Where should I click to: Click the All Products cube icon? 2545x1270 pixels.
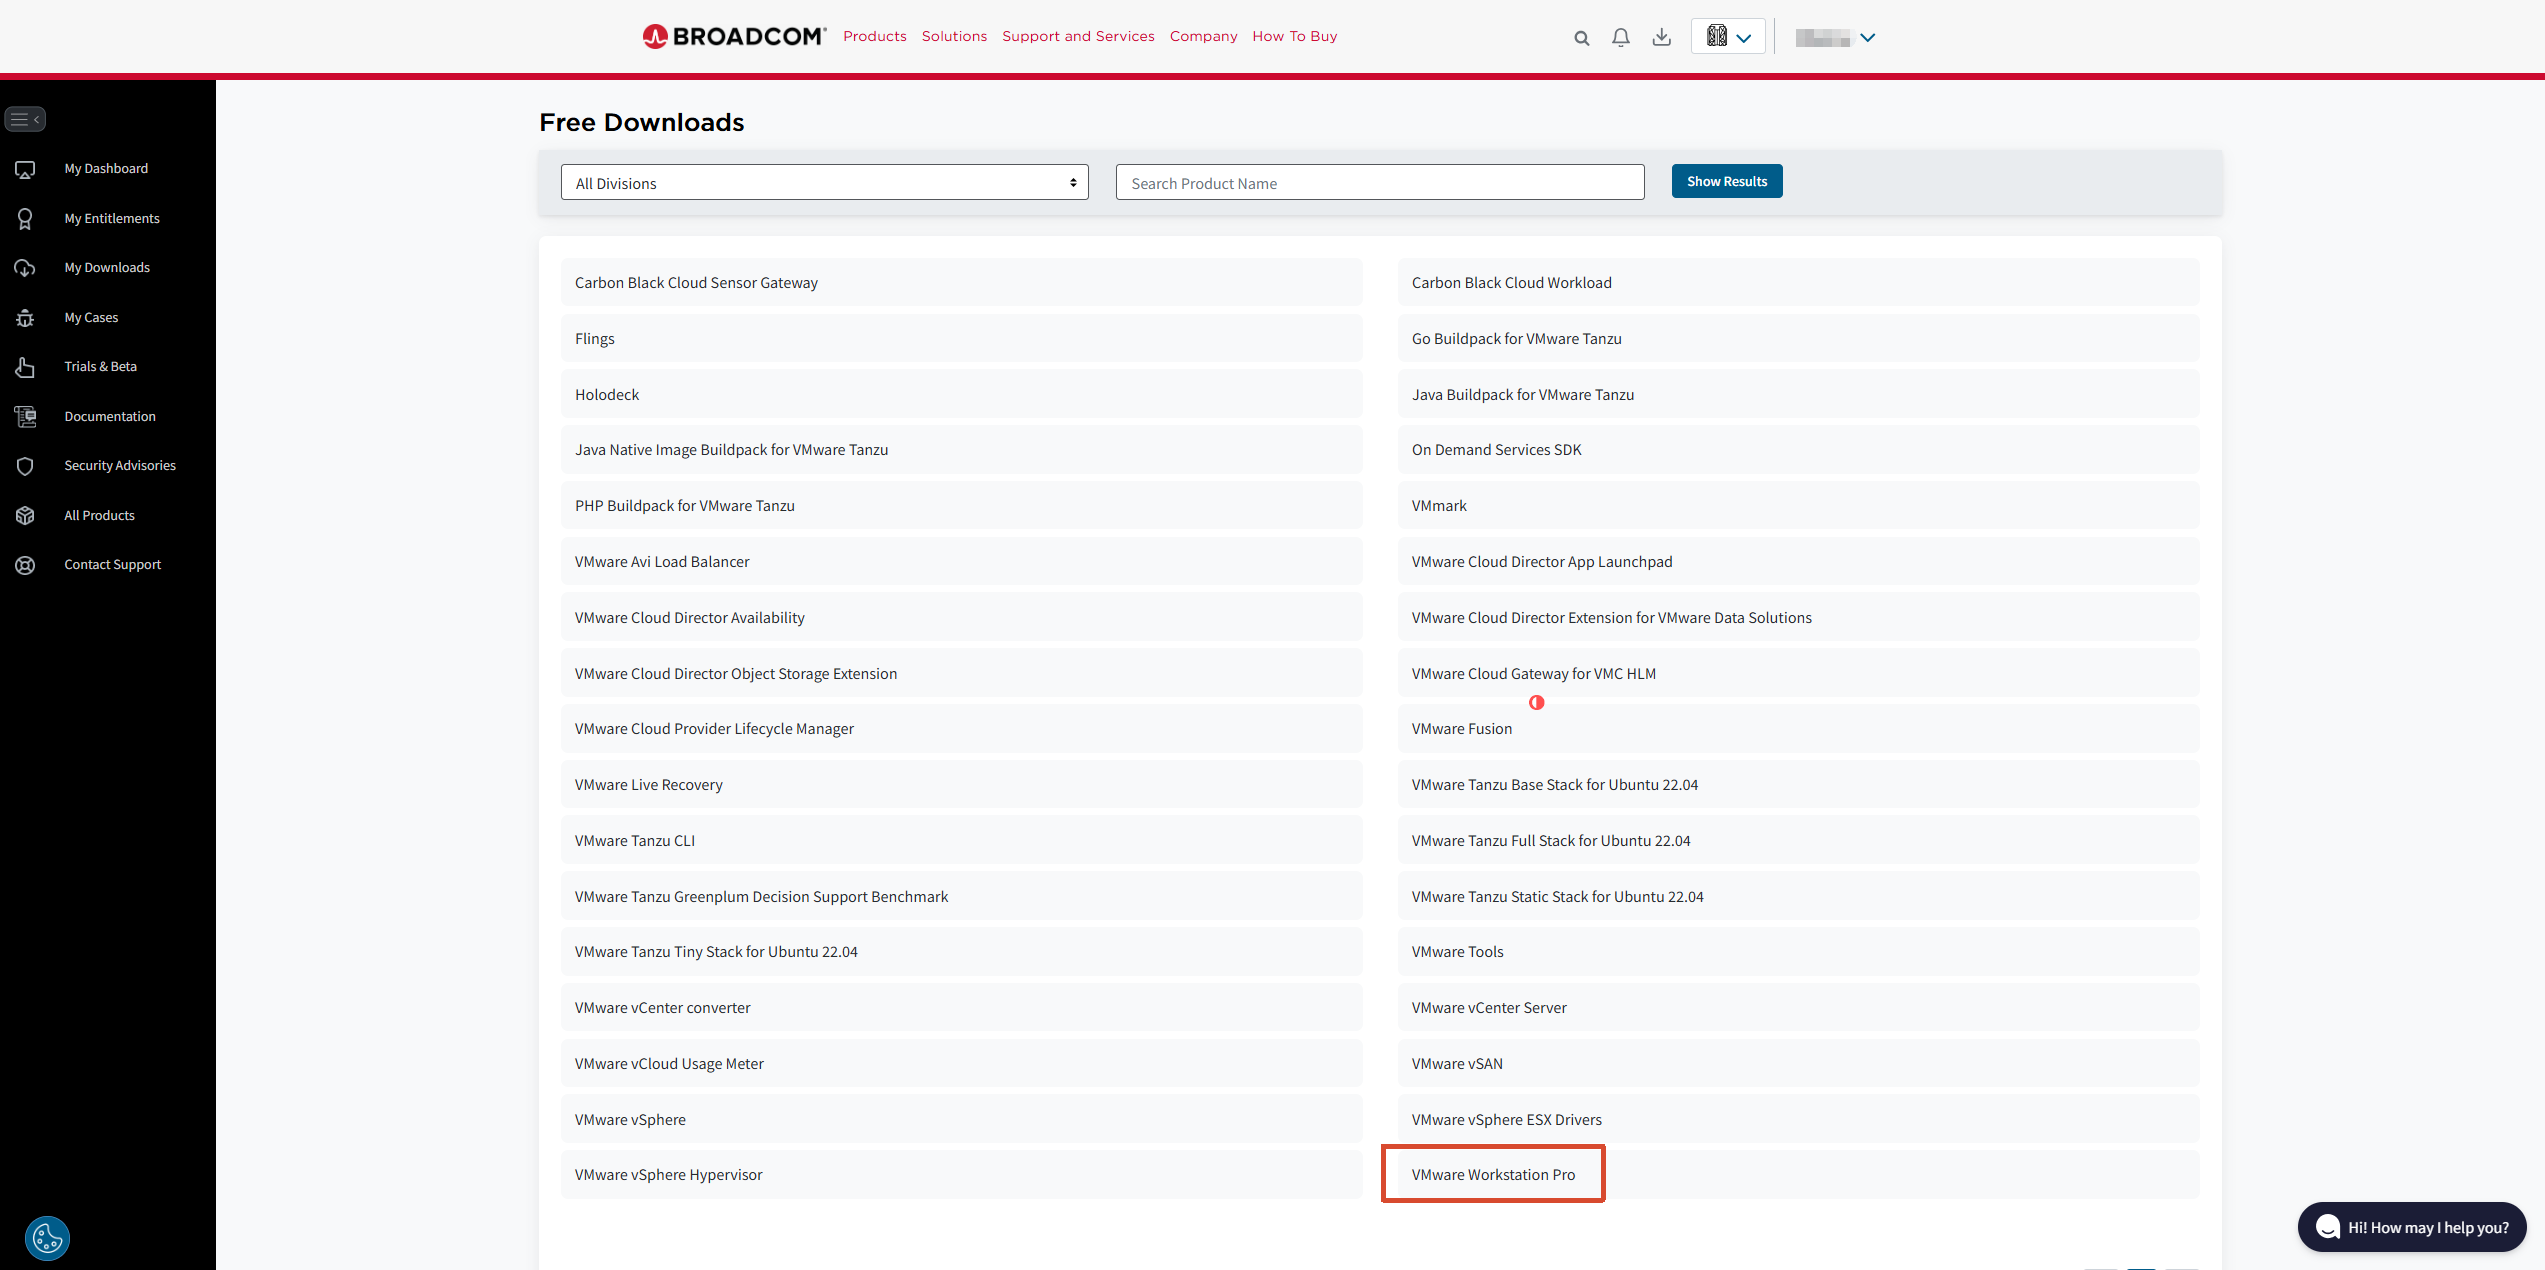tap(25, 516)
